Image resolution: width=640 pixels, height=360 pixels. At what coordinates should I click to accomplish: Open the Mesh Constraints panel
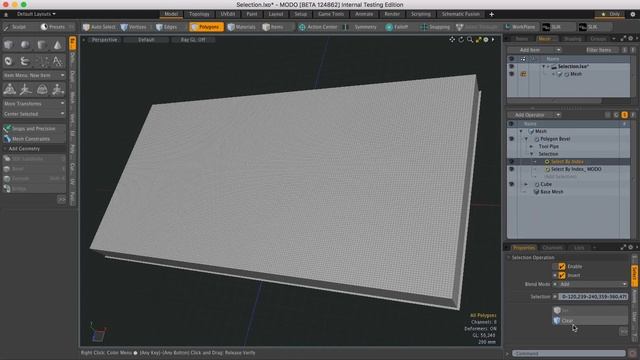point(34,139)
